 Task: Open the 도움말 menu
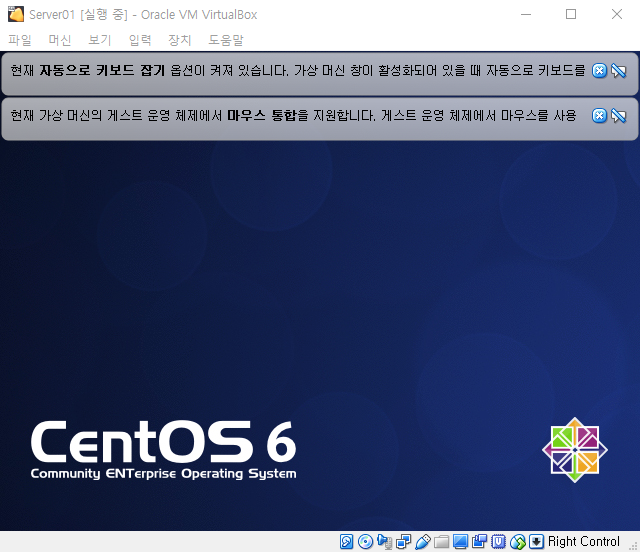226,40
